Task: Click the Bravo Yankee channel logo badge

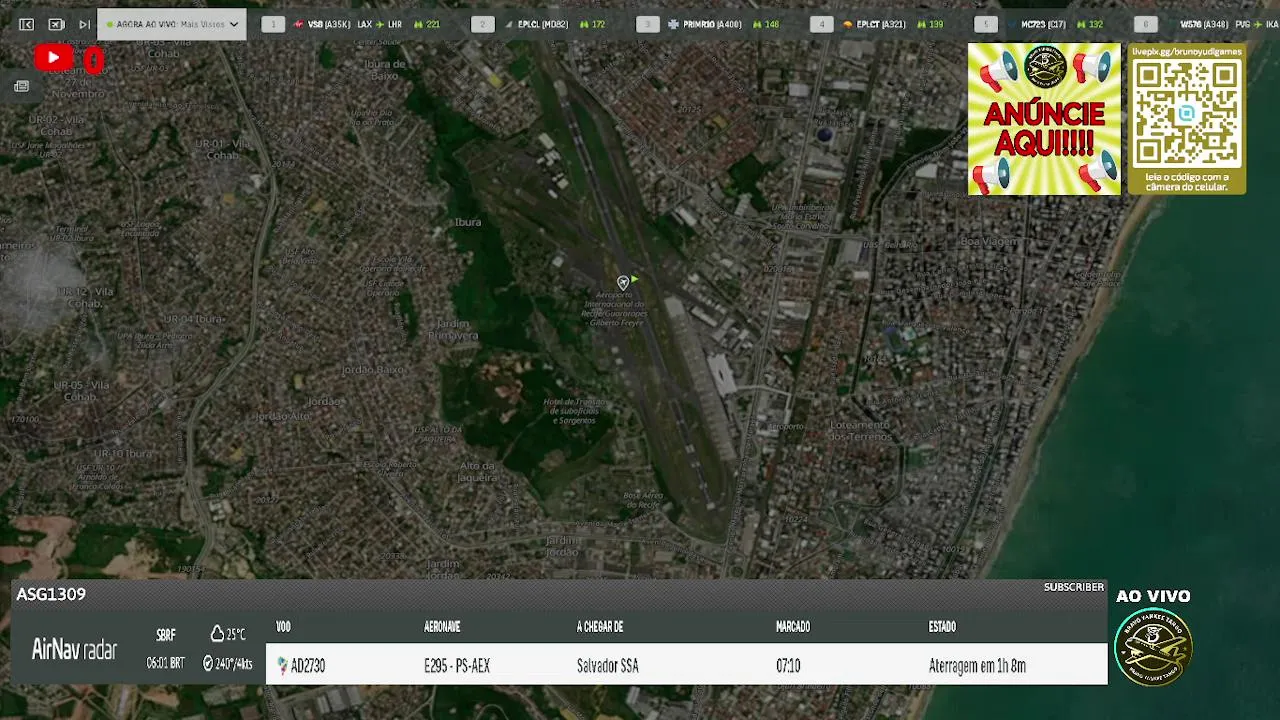Action: 1153,646
